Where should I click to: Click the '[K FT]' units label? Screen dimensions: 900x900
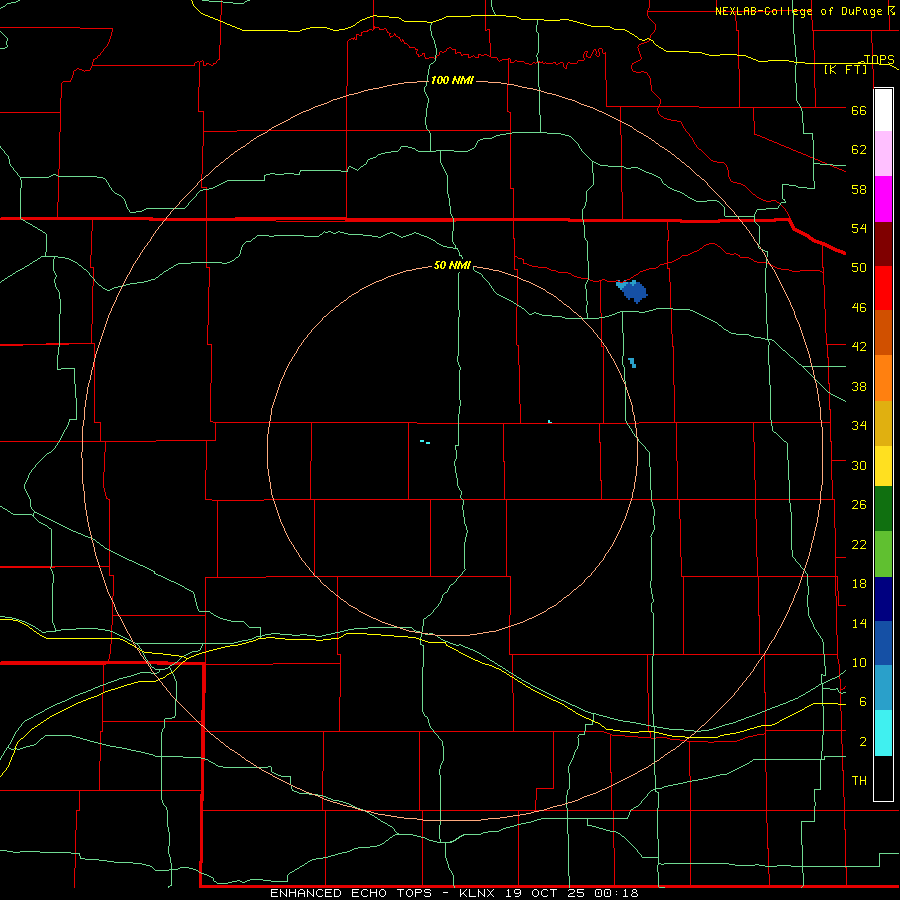pos(845,70)
